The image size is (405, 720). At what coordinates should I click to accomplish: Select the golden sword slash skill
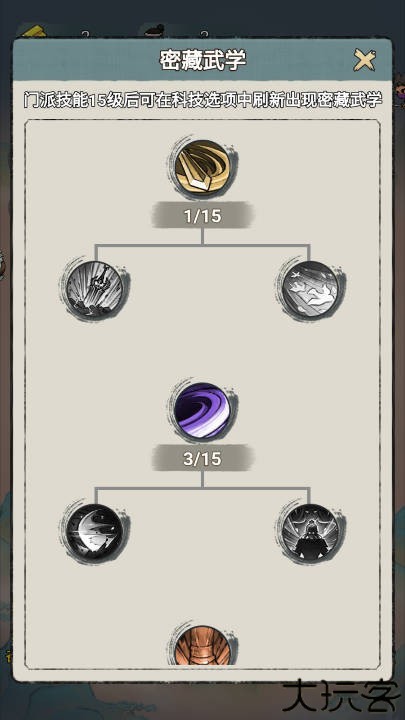[202, 169]
